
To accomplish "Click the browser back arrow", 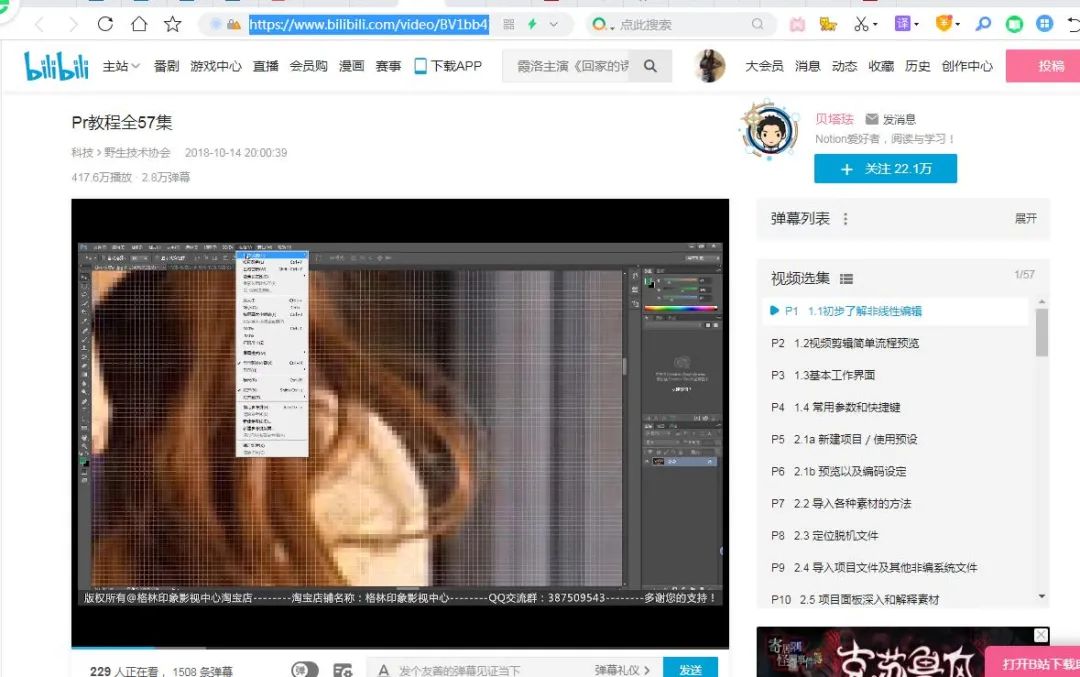I will pos(39,25).
